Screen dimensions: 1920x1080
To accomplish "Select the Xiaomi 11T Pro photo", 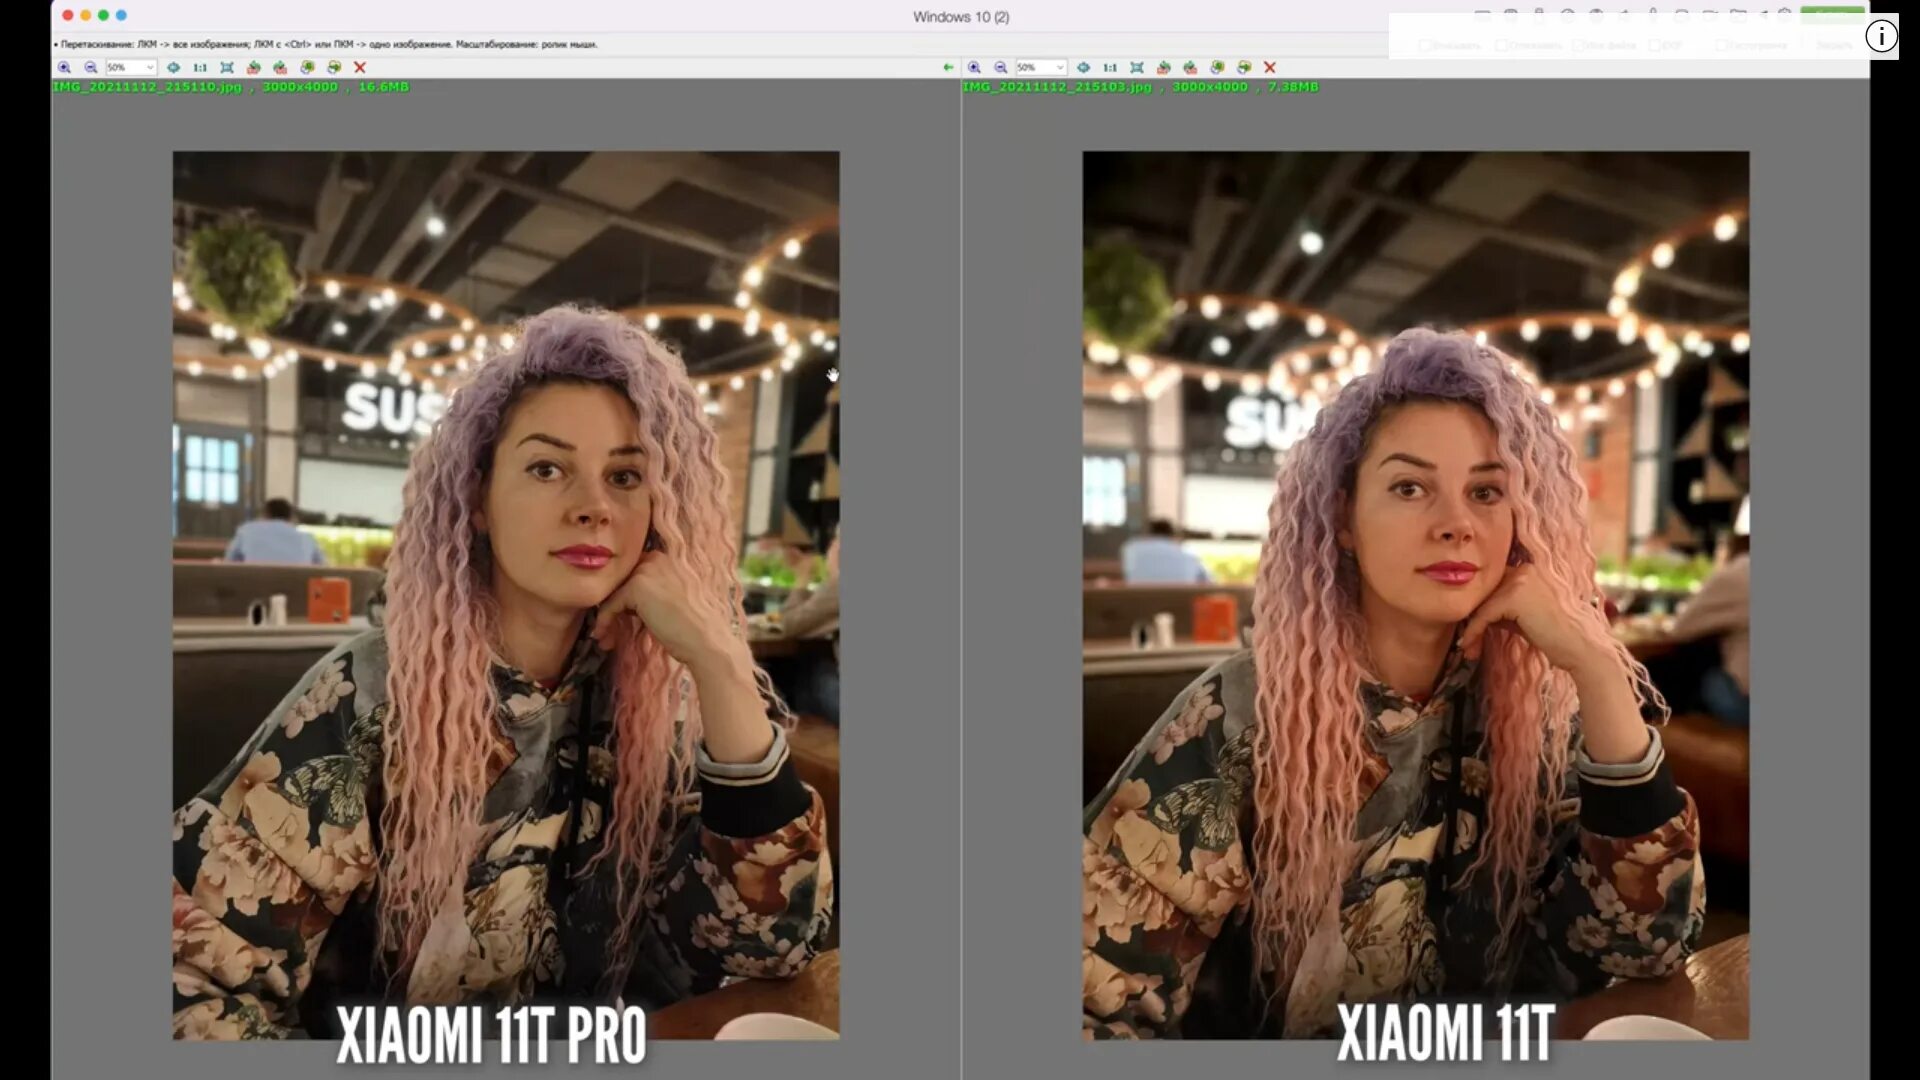I will pos(506,595).
